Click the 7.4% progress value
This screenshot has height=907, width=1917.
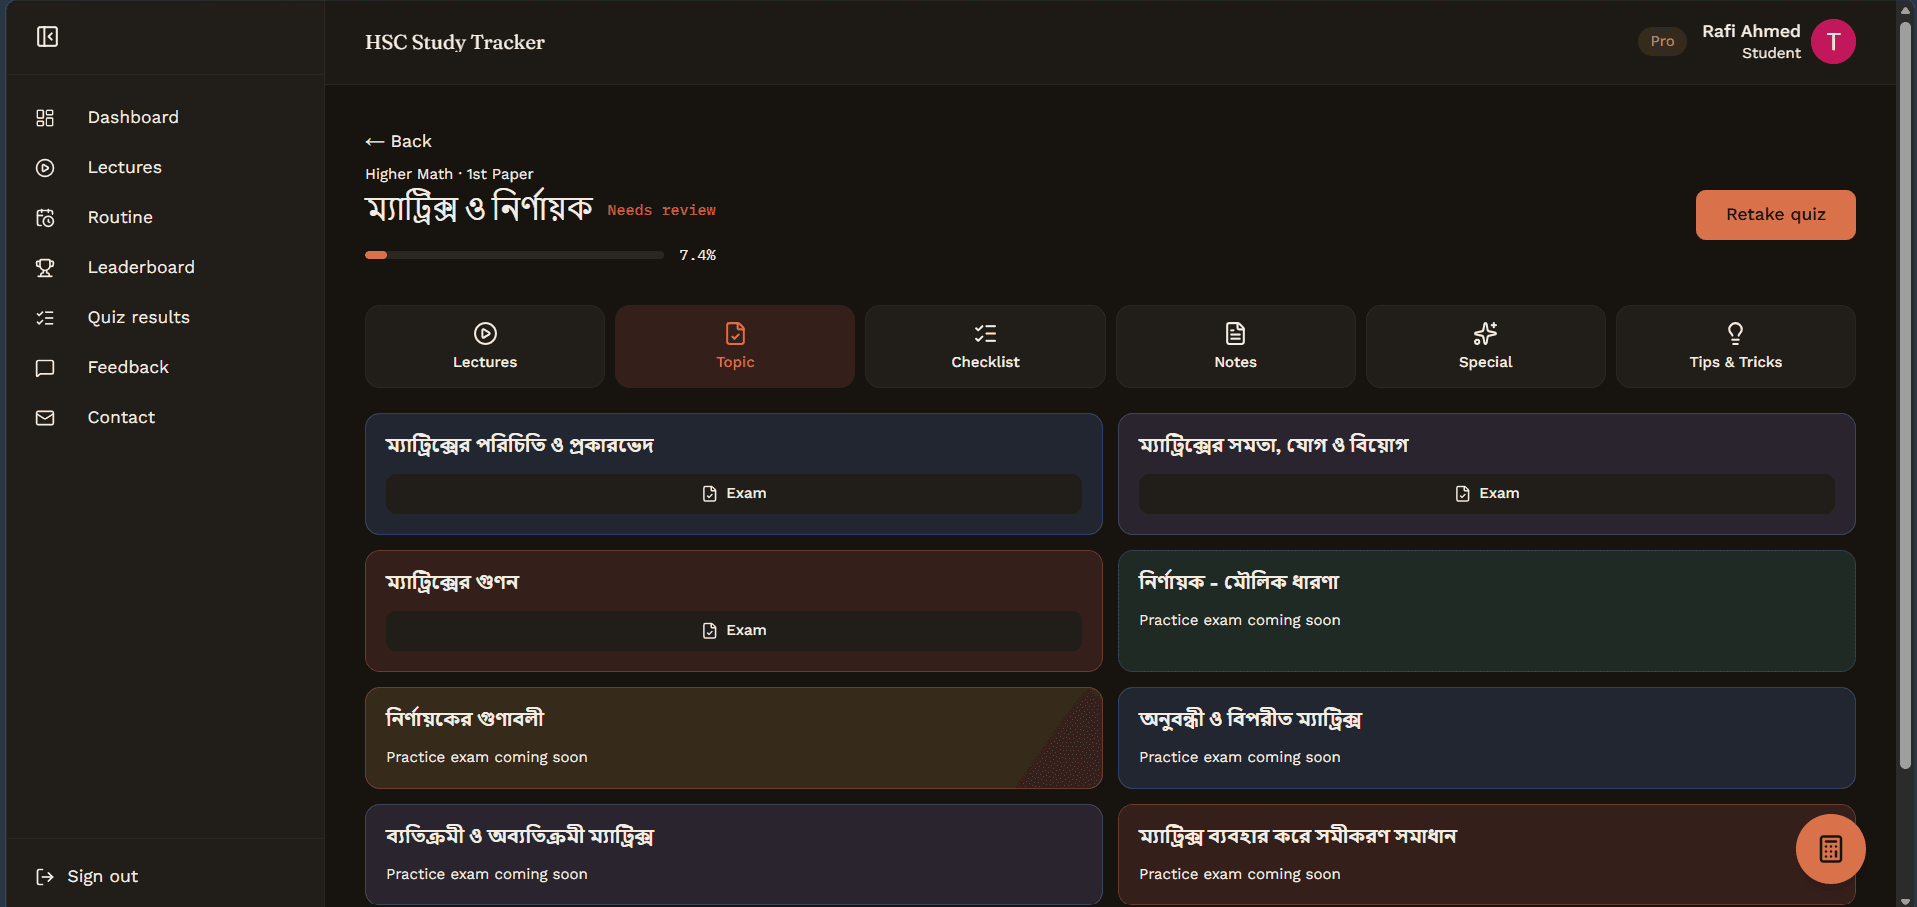click(x=697, y=256)
